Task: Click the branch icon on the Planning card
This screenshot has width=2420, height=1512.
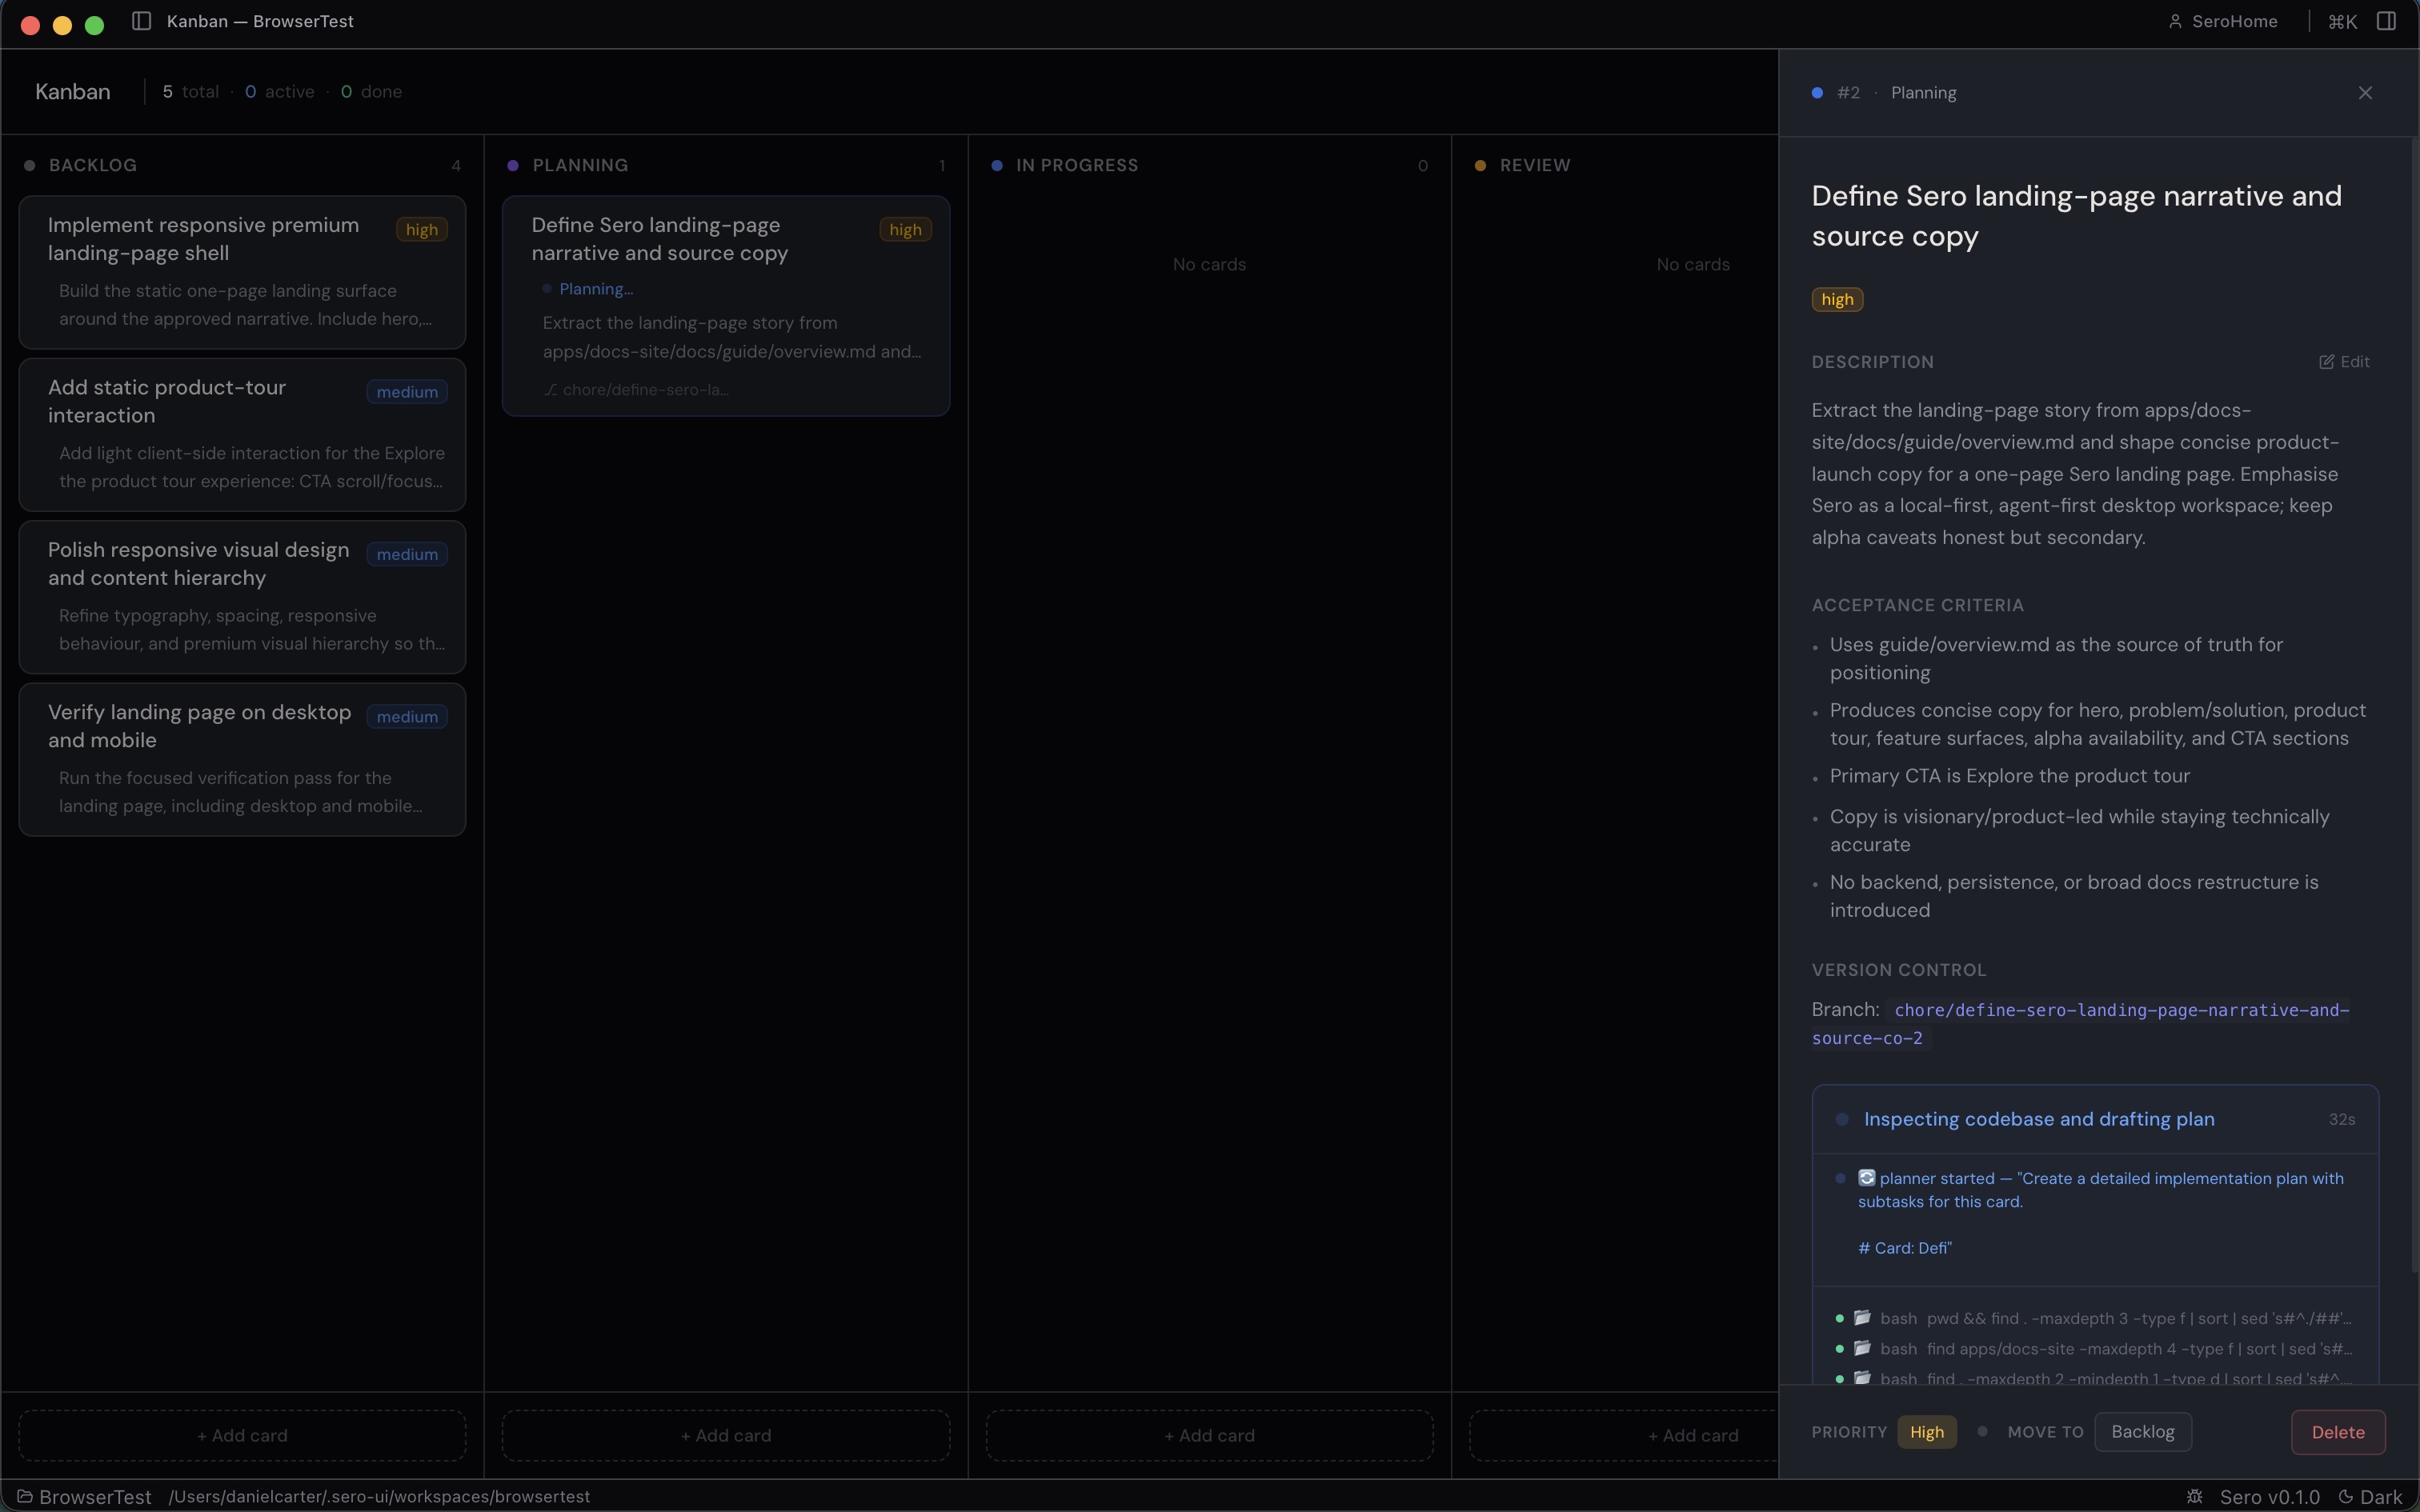Action: 551,389
